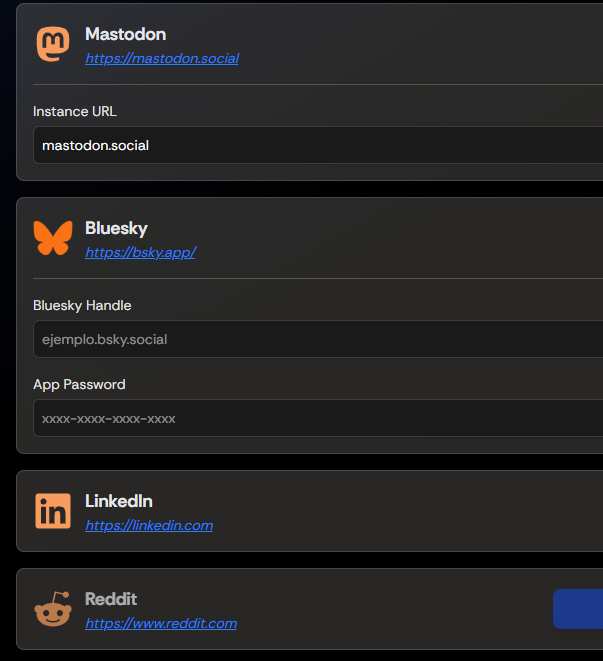Click the Bluesky heading text
The image size is (603, 661).
(116, 229)
